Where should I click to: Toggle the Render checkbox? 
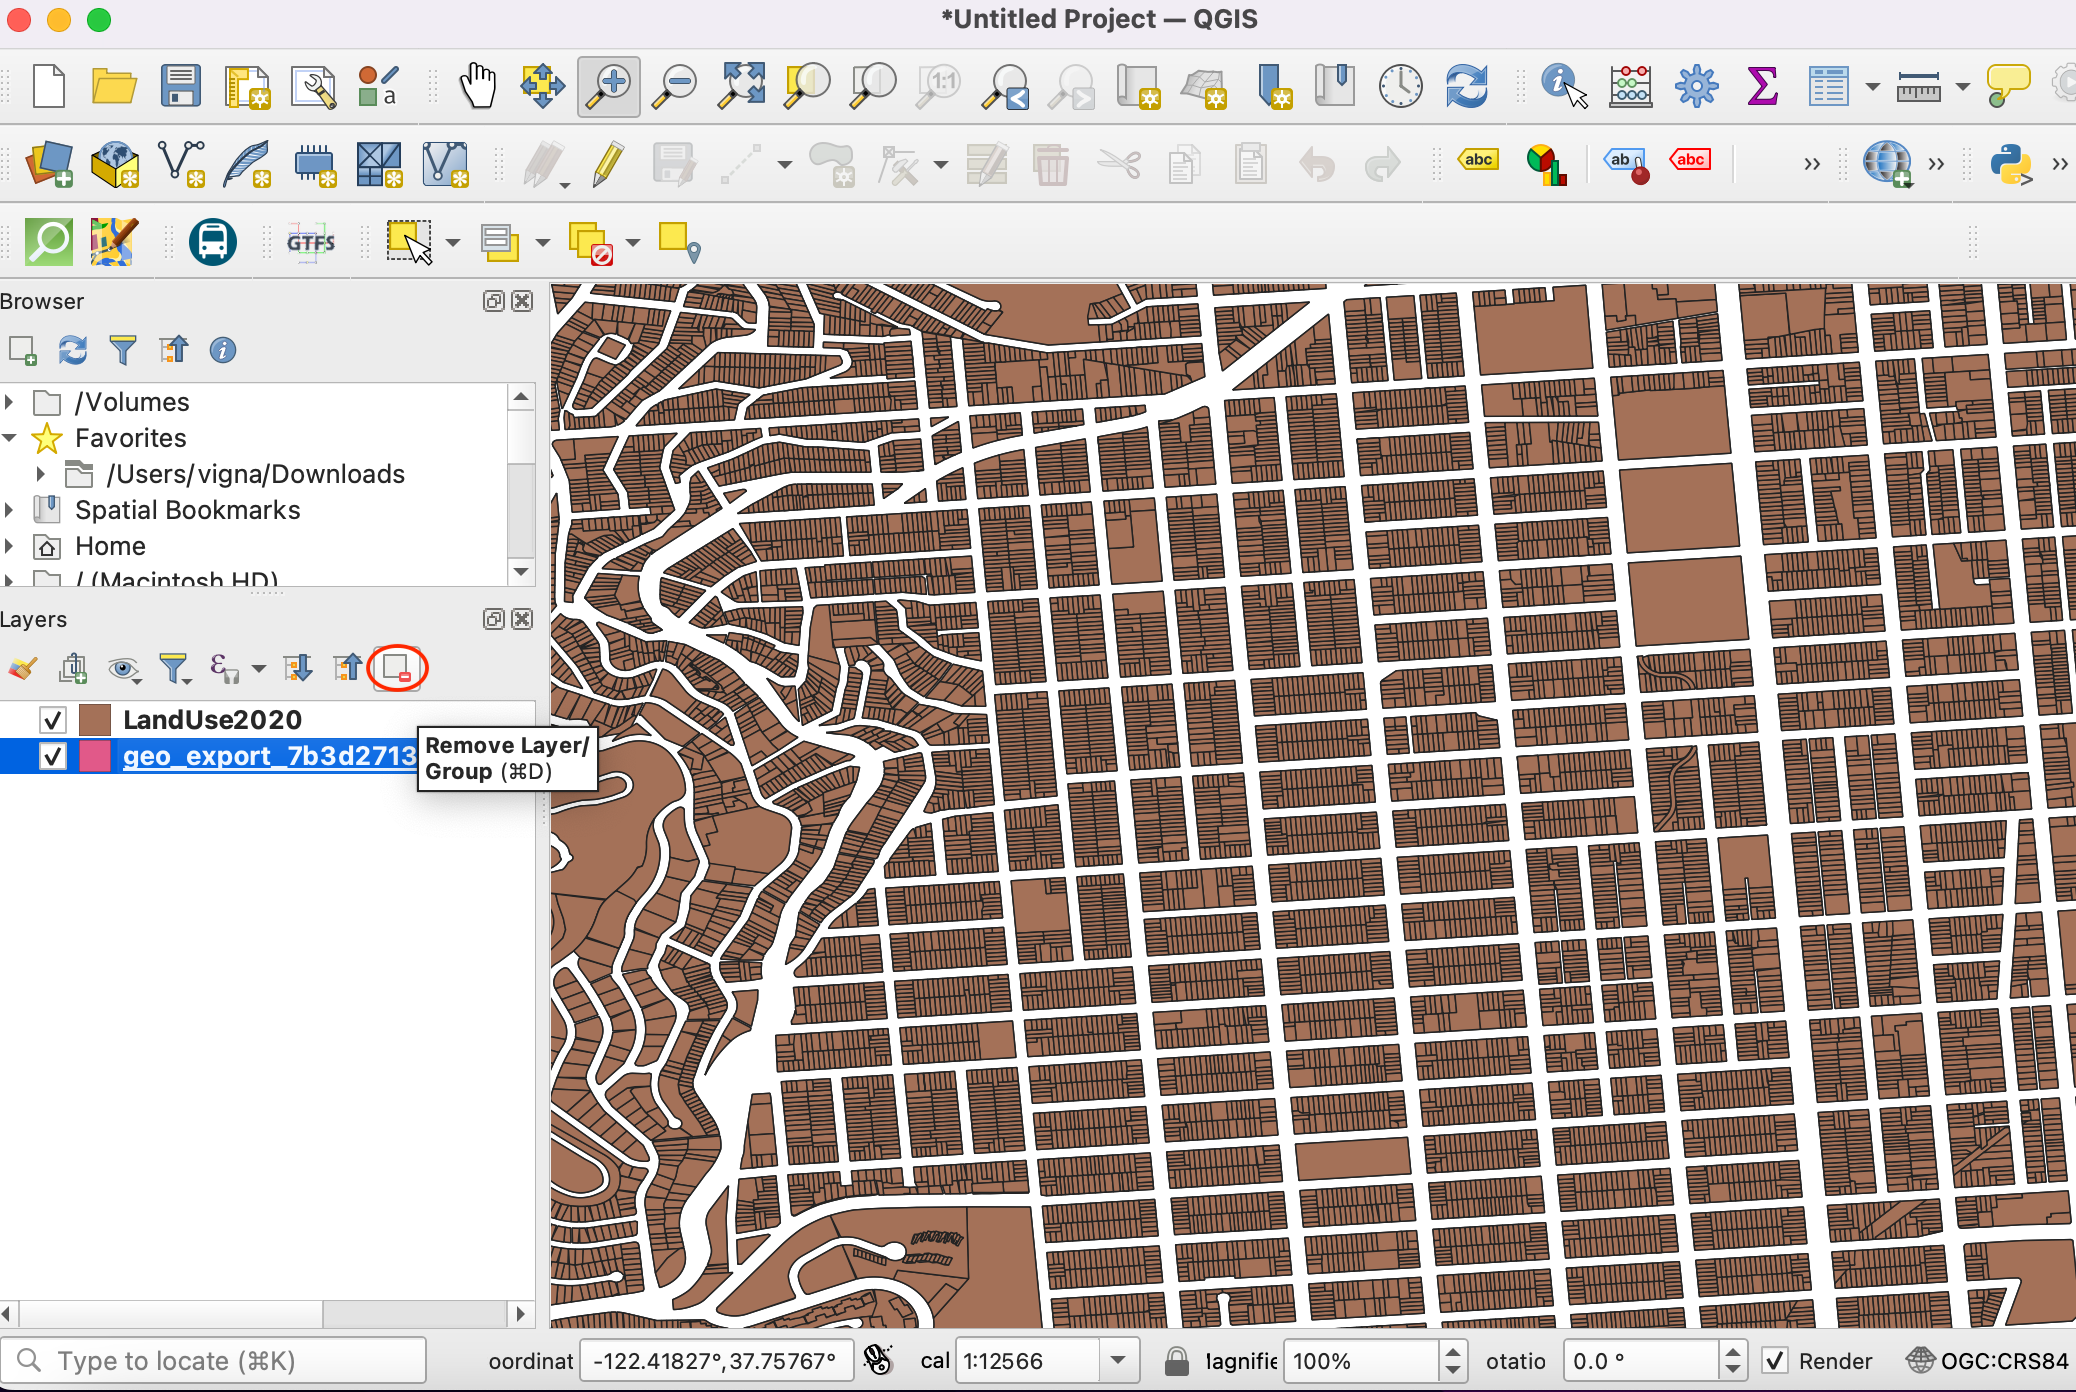pyautogui.click(x=1775, y=1361)
